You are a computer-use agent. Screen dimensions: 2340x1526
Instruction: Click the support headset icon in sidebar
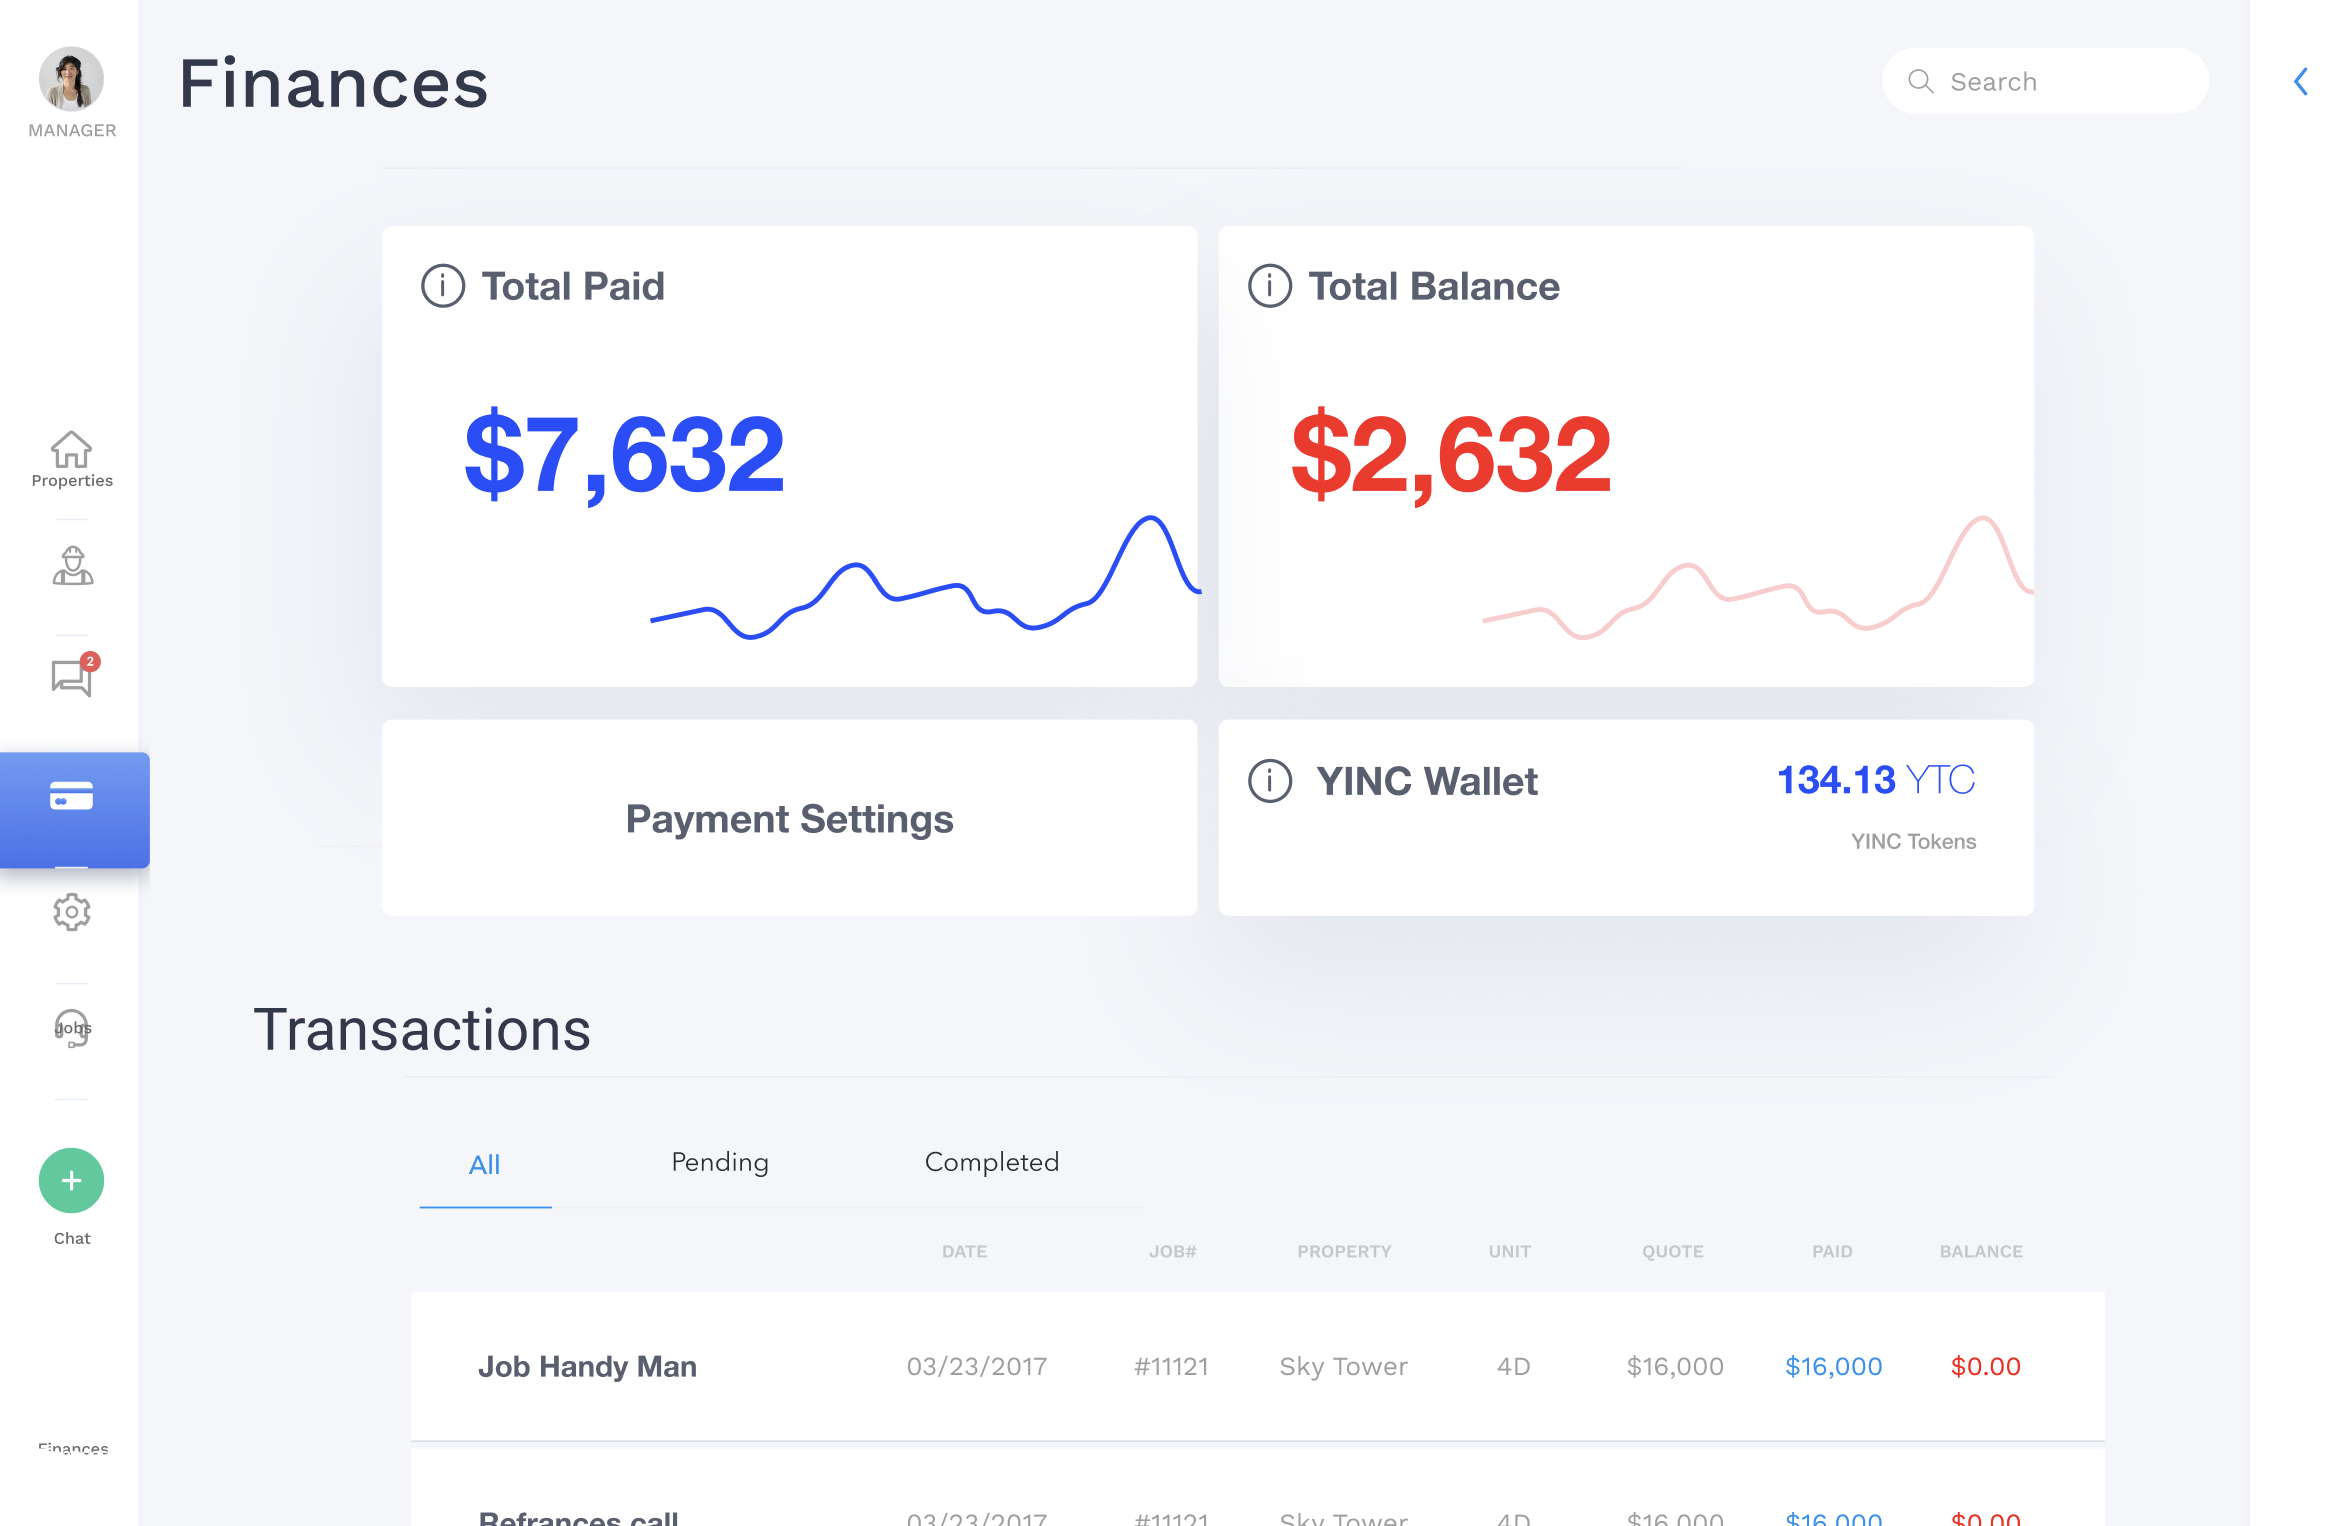click(72, 1028)
